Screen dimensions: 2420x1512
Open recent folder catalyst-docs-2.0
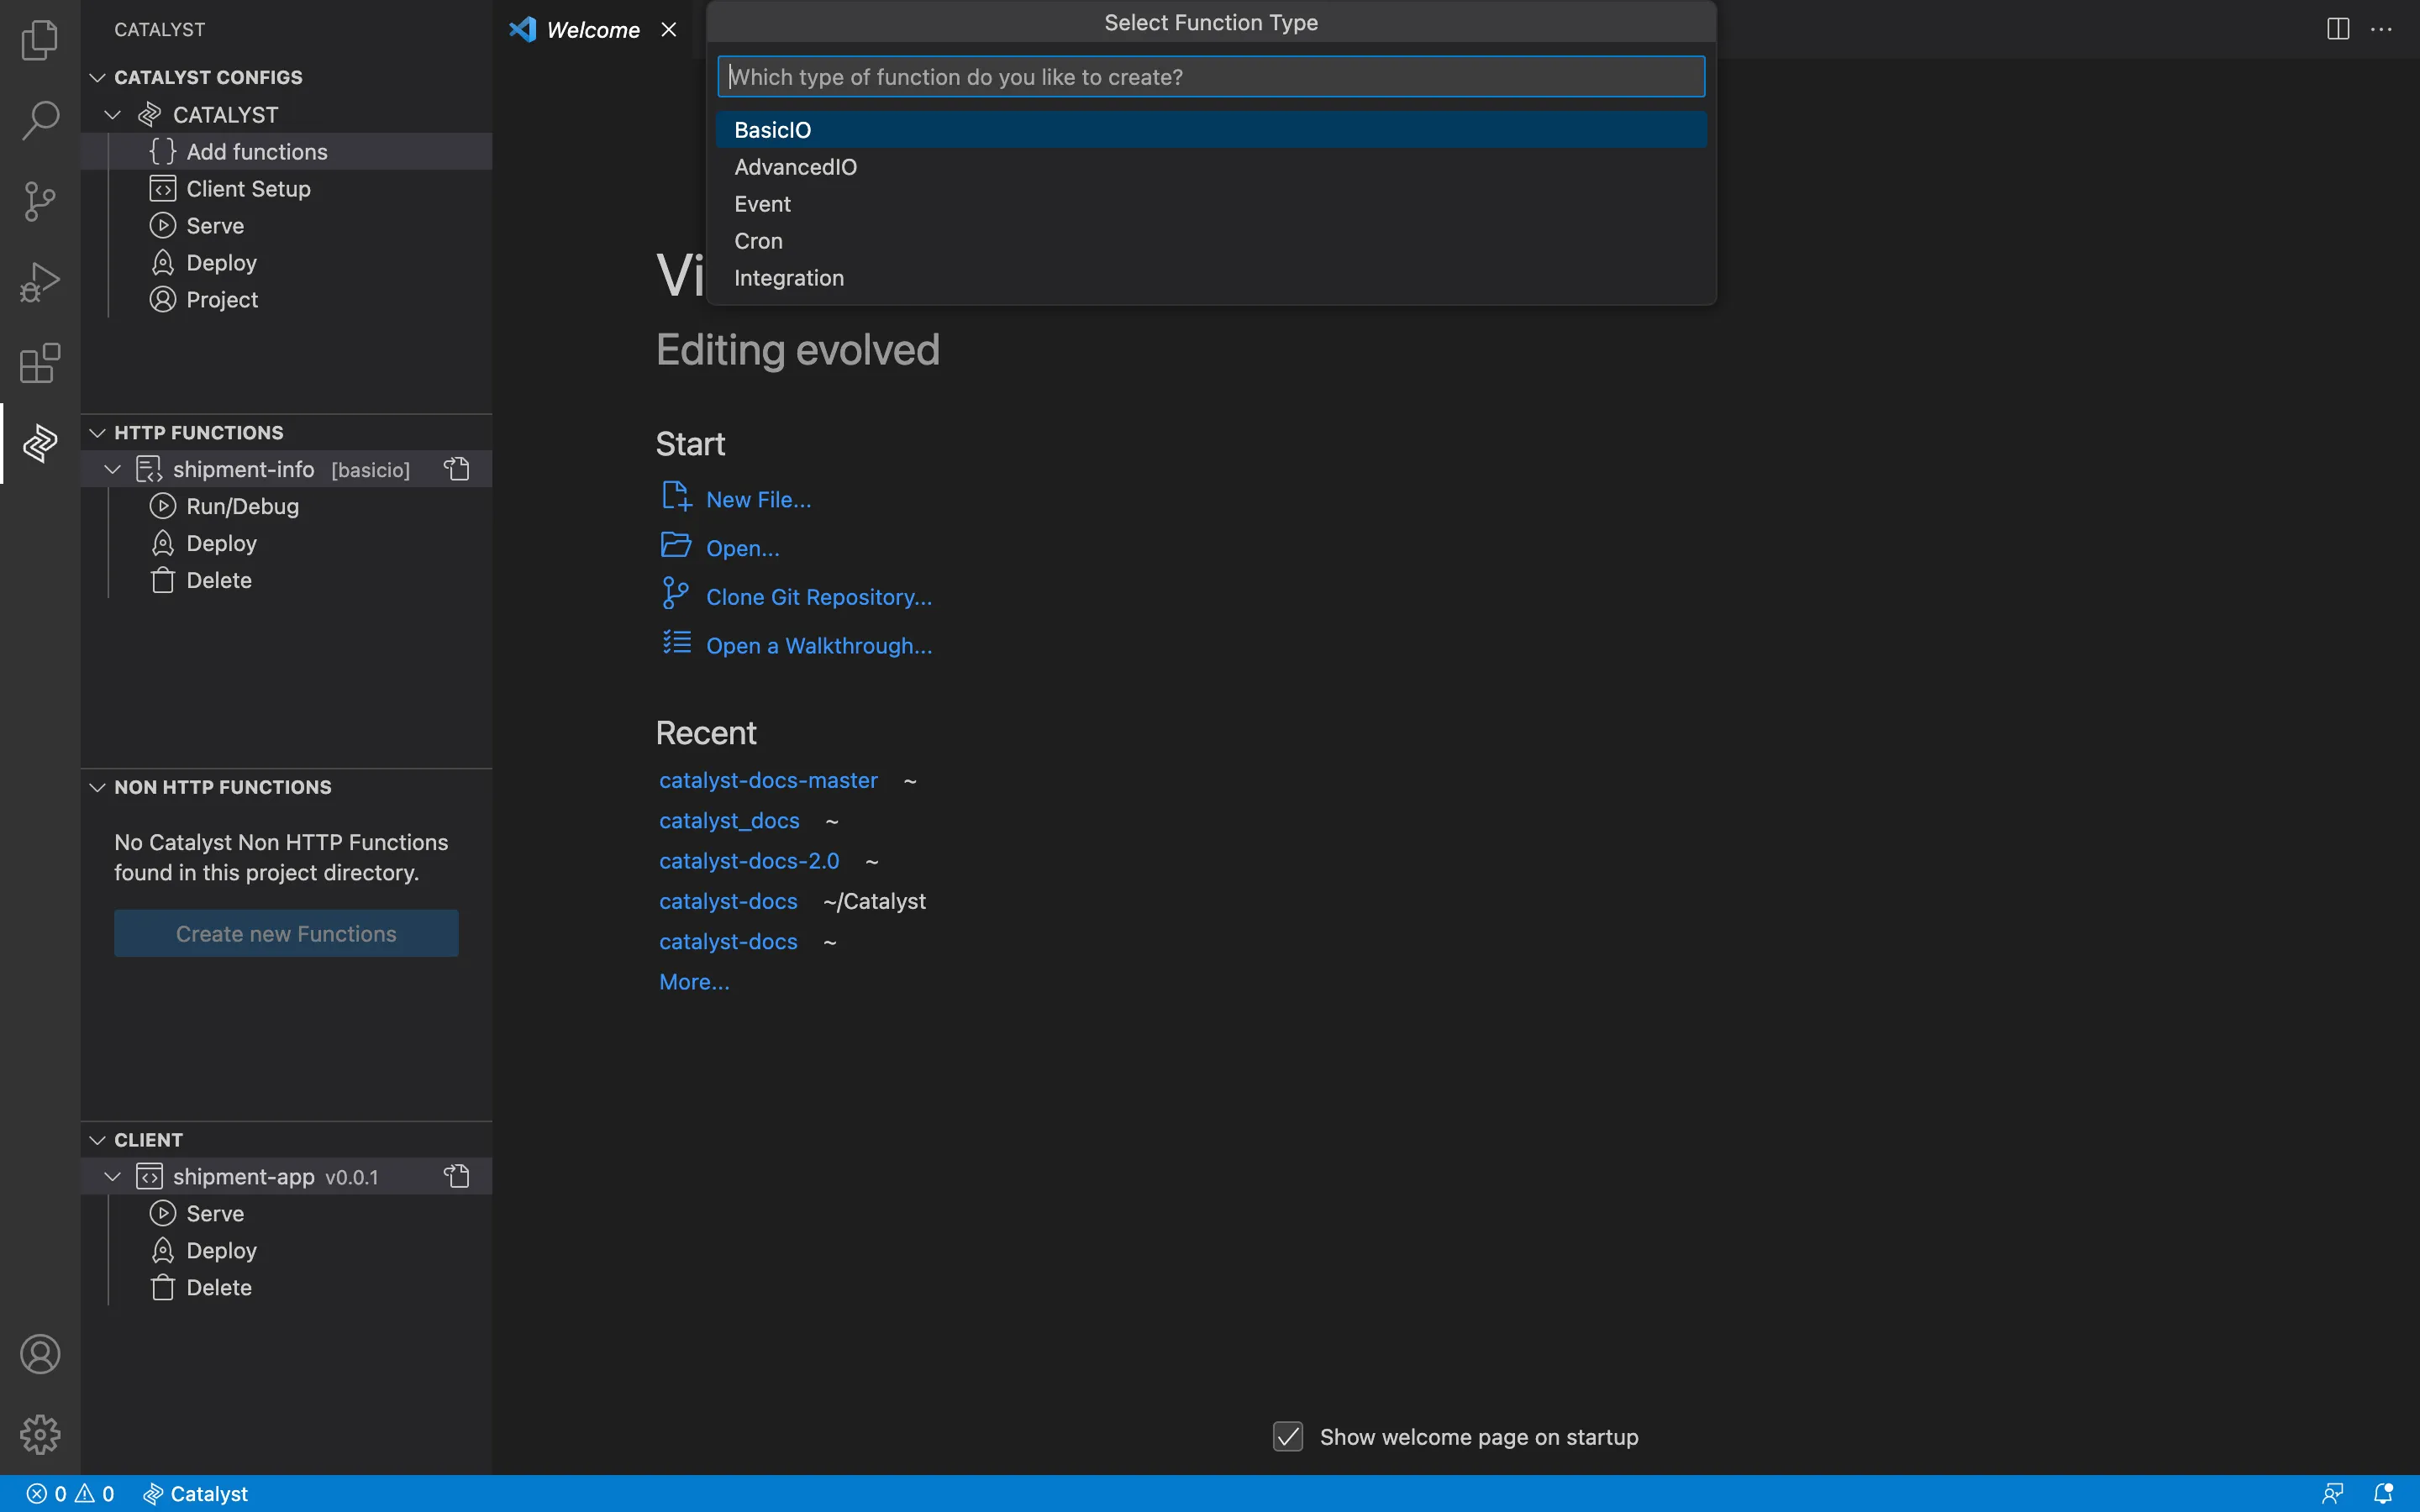749,861
